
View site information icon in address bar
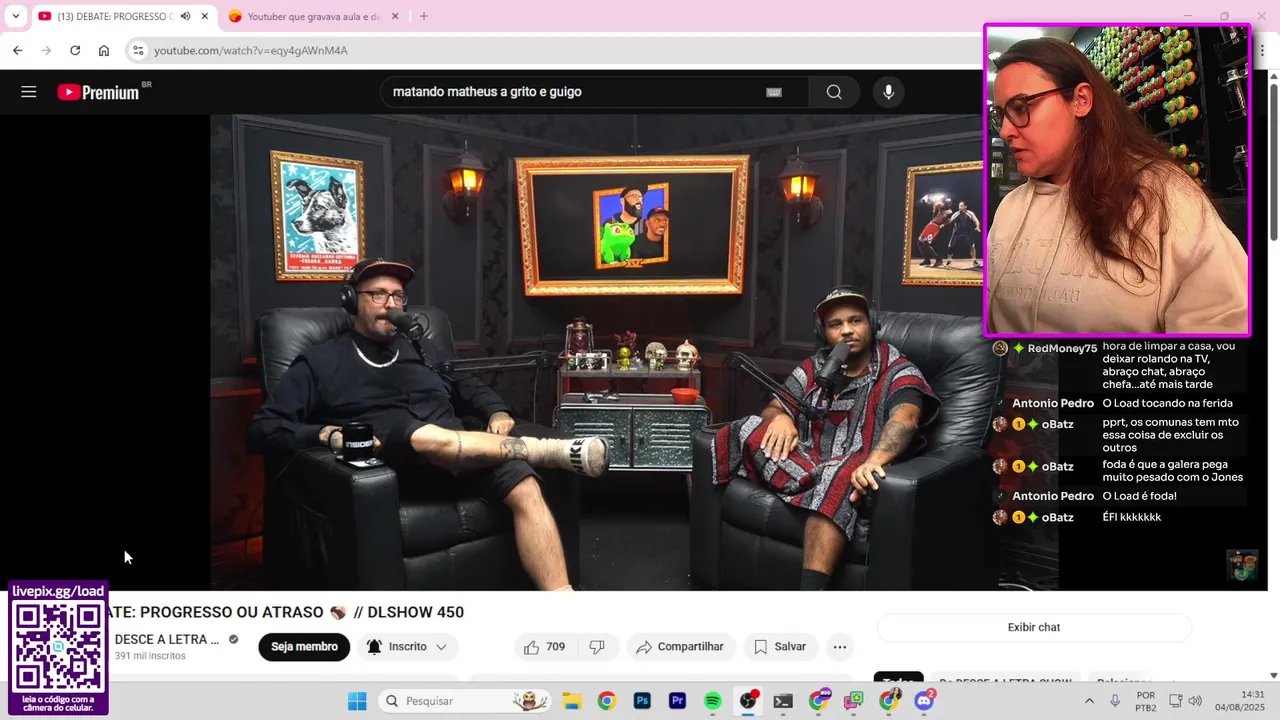(x=139, y=50)
